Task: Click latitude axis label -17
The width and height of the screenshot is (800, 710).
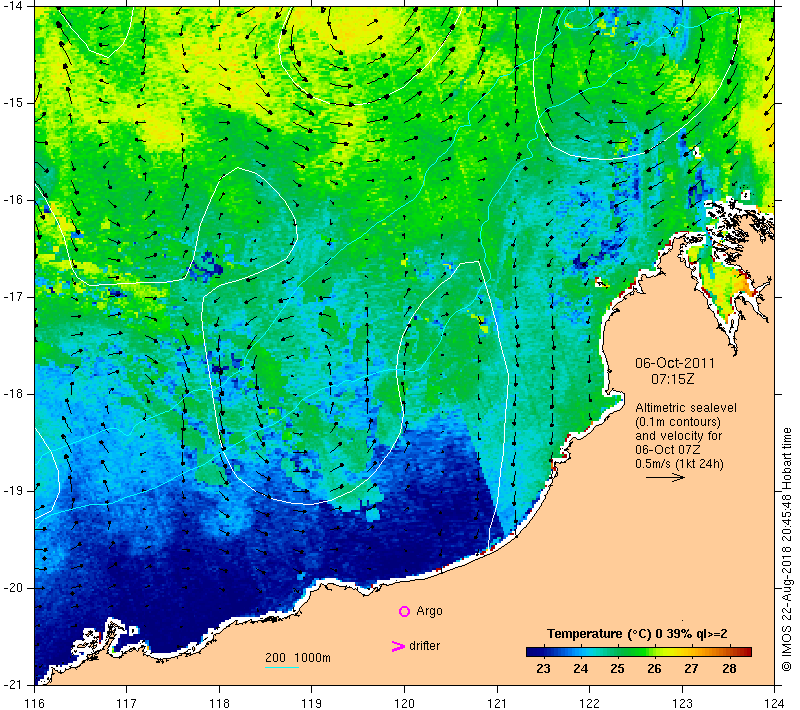Action: [13, 297]
